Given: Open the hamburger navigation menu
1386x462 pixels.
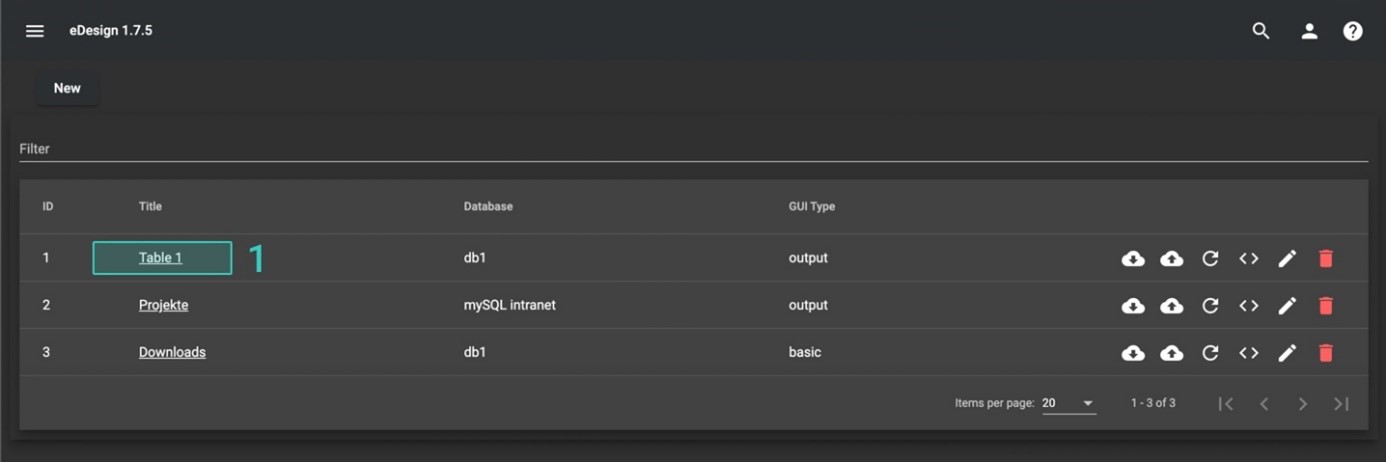Looking at the screenshot, I should (35, 31).
